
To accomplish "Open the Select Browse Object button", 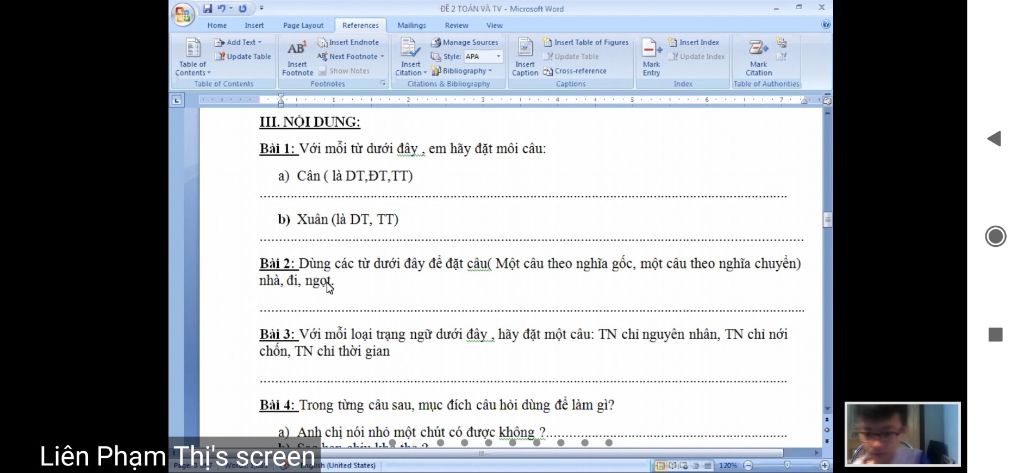I will coord(827,430).
